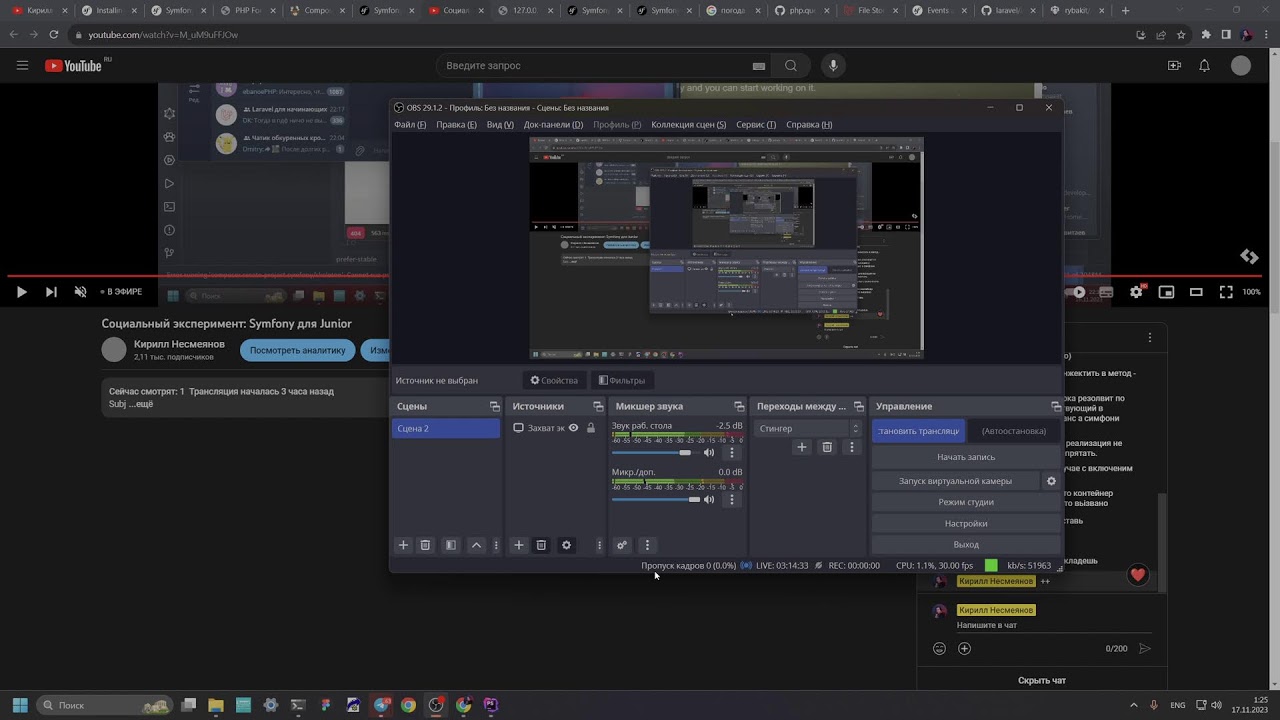
Task: Open the Стингер transition dropdown
Action: point(808,428)
